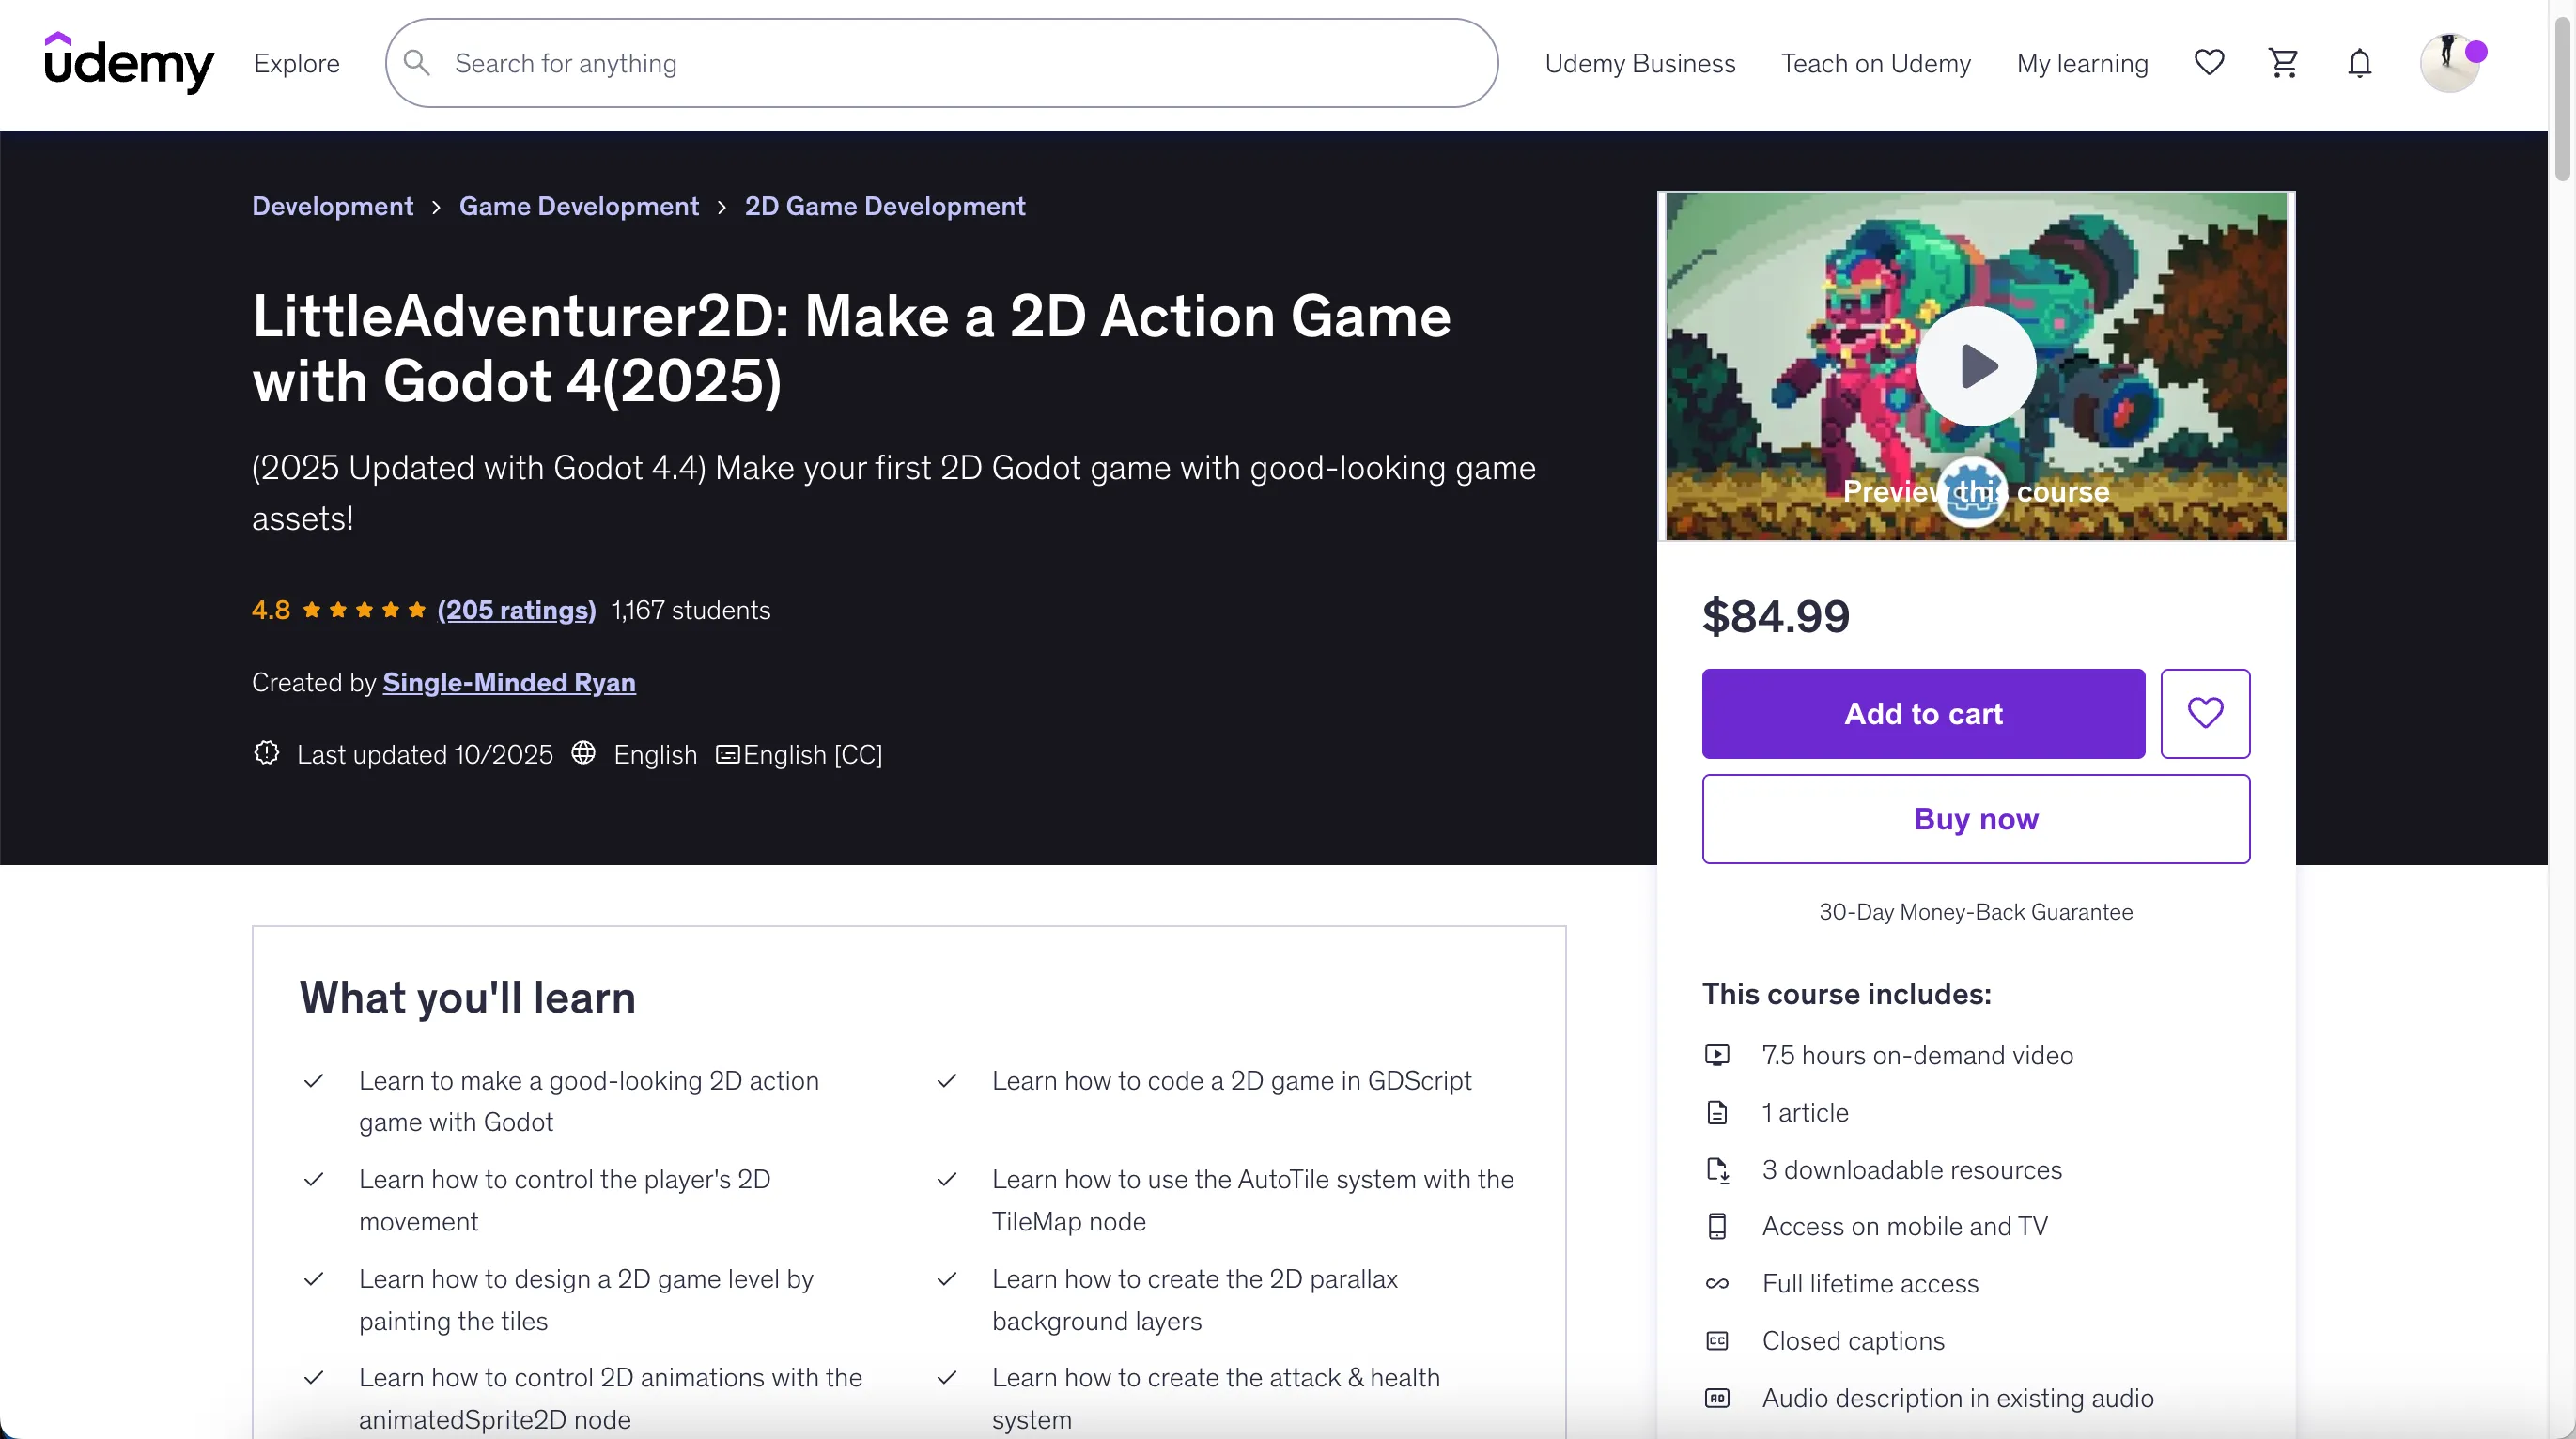Open the notifications bell icon
This screenshot has height=1439, width=2576.
[2359, 63]
